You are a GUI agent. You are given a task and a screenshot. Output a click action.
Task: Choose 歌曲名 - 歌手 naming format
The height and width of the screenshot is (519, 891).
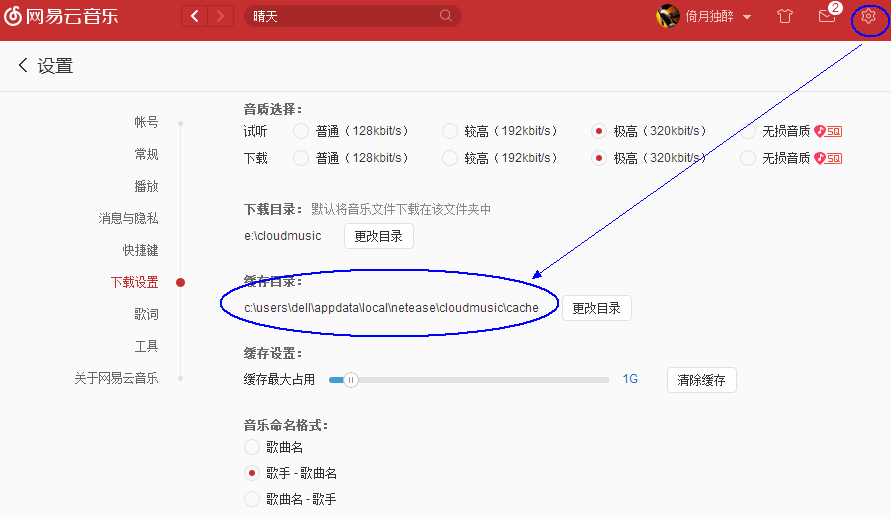[252, 499]
